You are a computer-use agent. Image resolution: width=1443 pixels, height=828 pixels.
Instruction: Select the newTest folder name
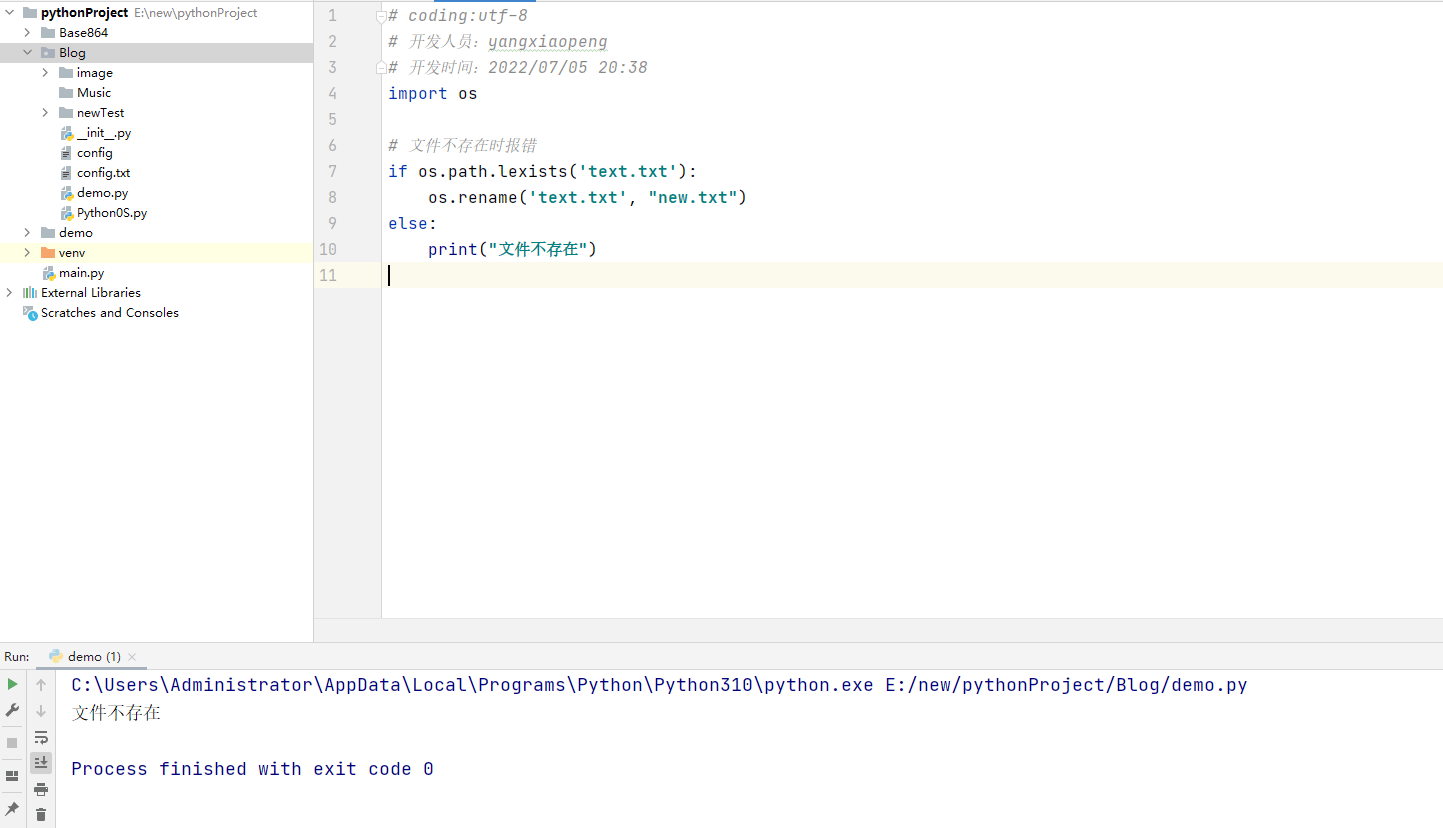pos(101,113)
